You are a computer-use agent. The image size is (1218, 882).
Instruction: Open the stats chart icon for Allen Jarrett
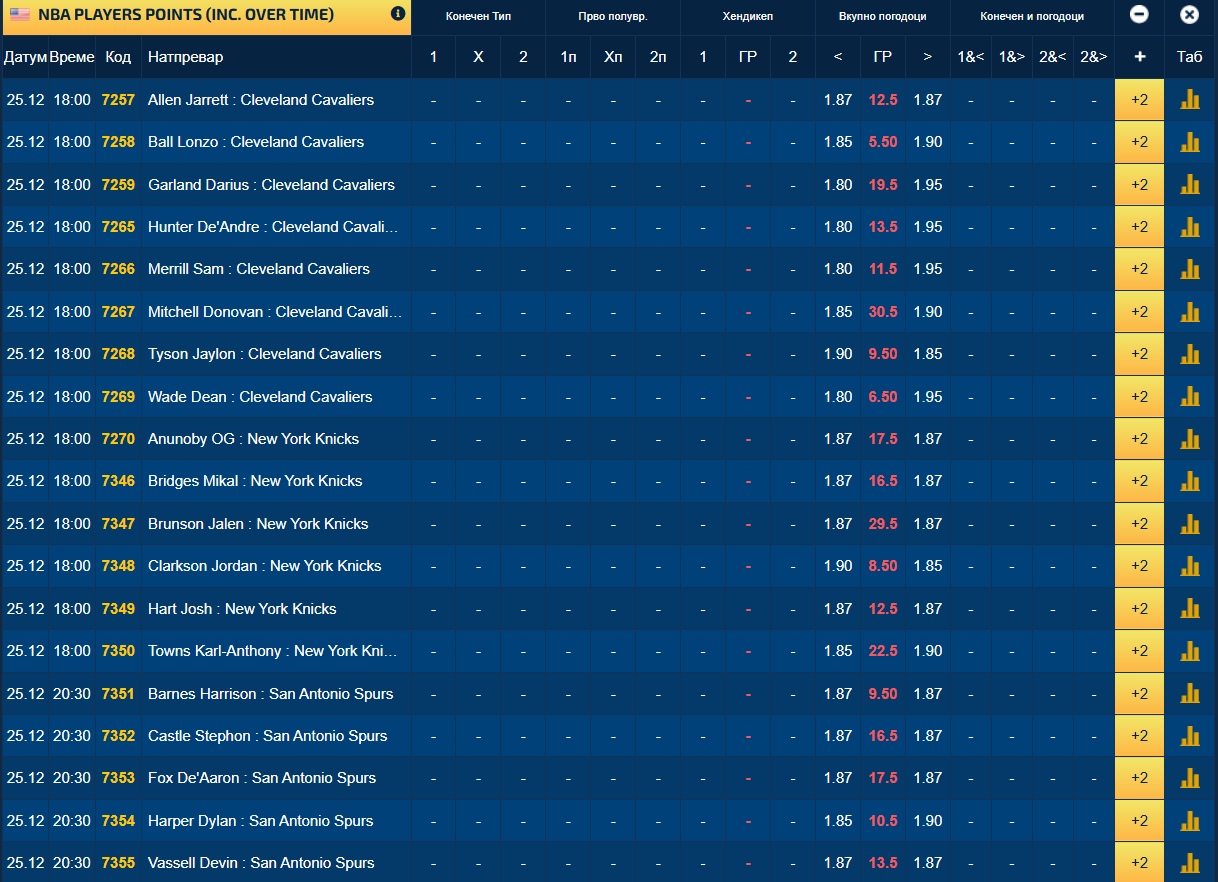[x=1190, y=100]
